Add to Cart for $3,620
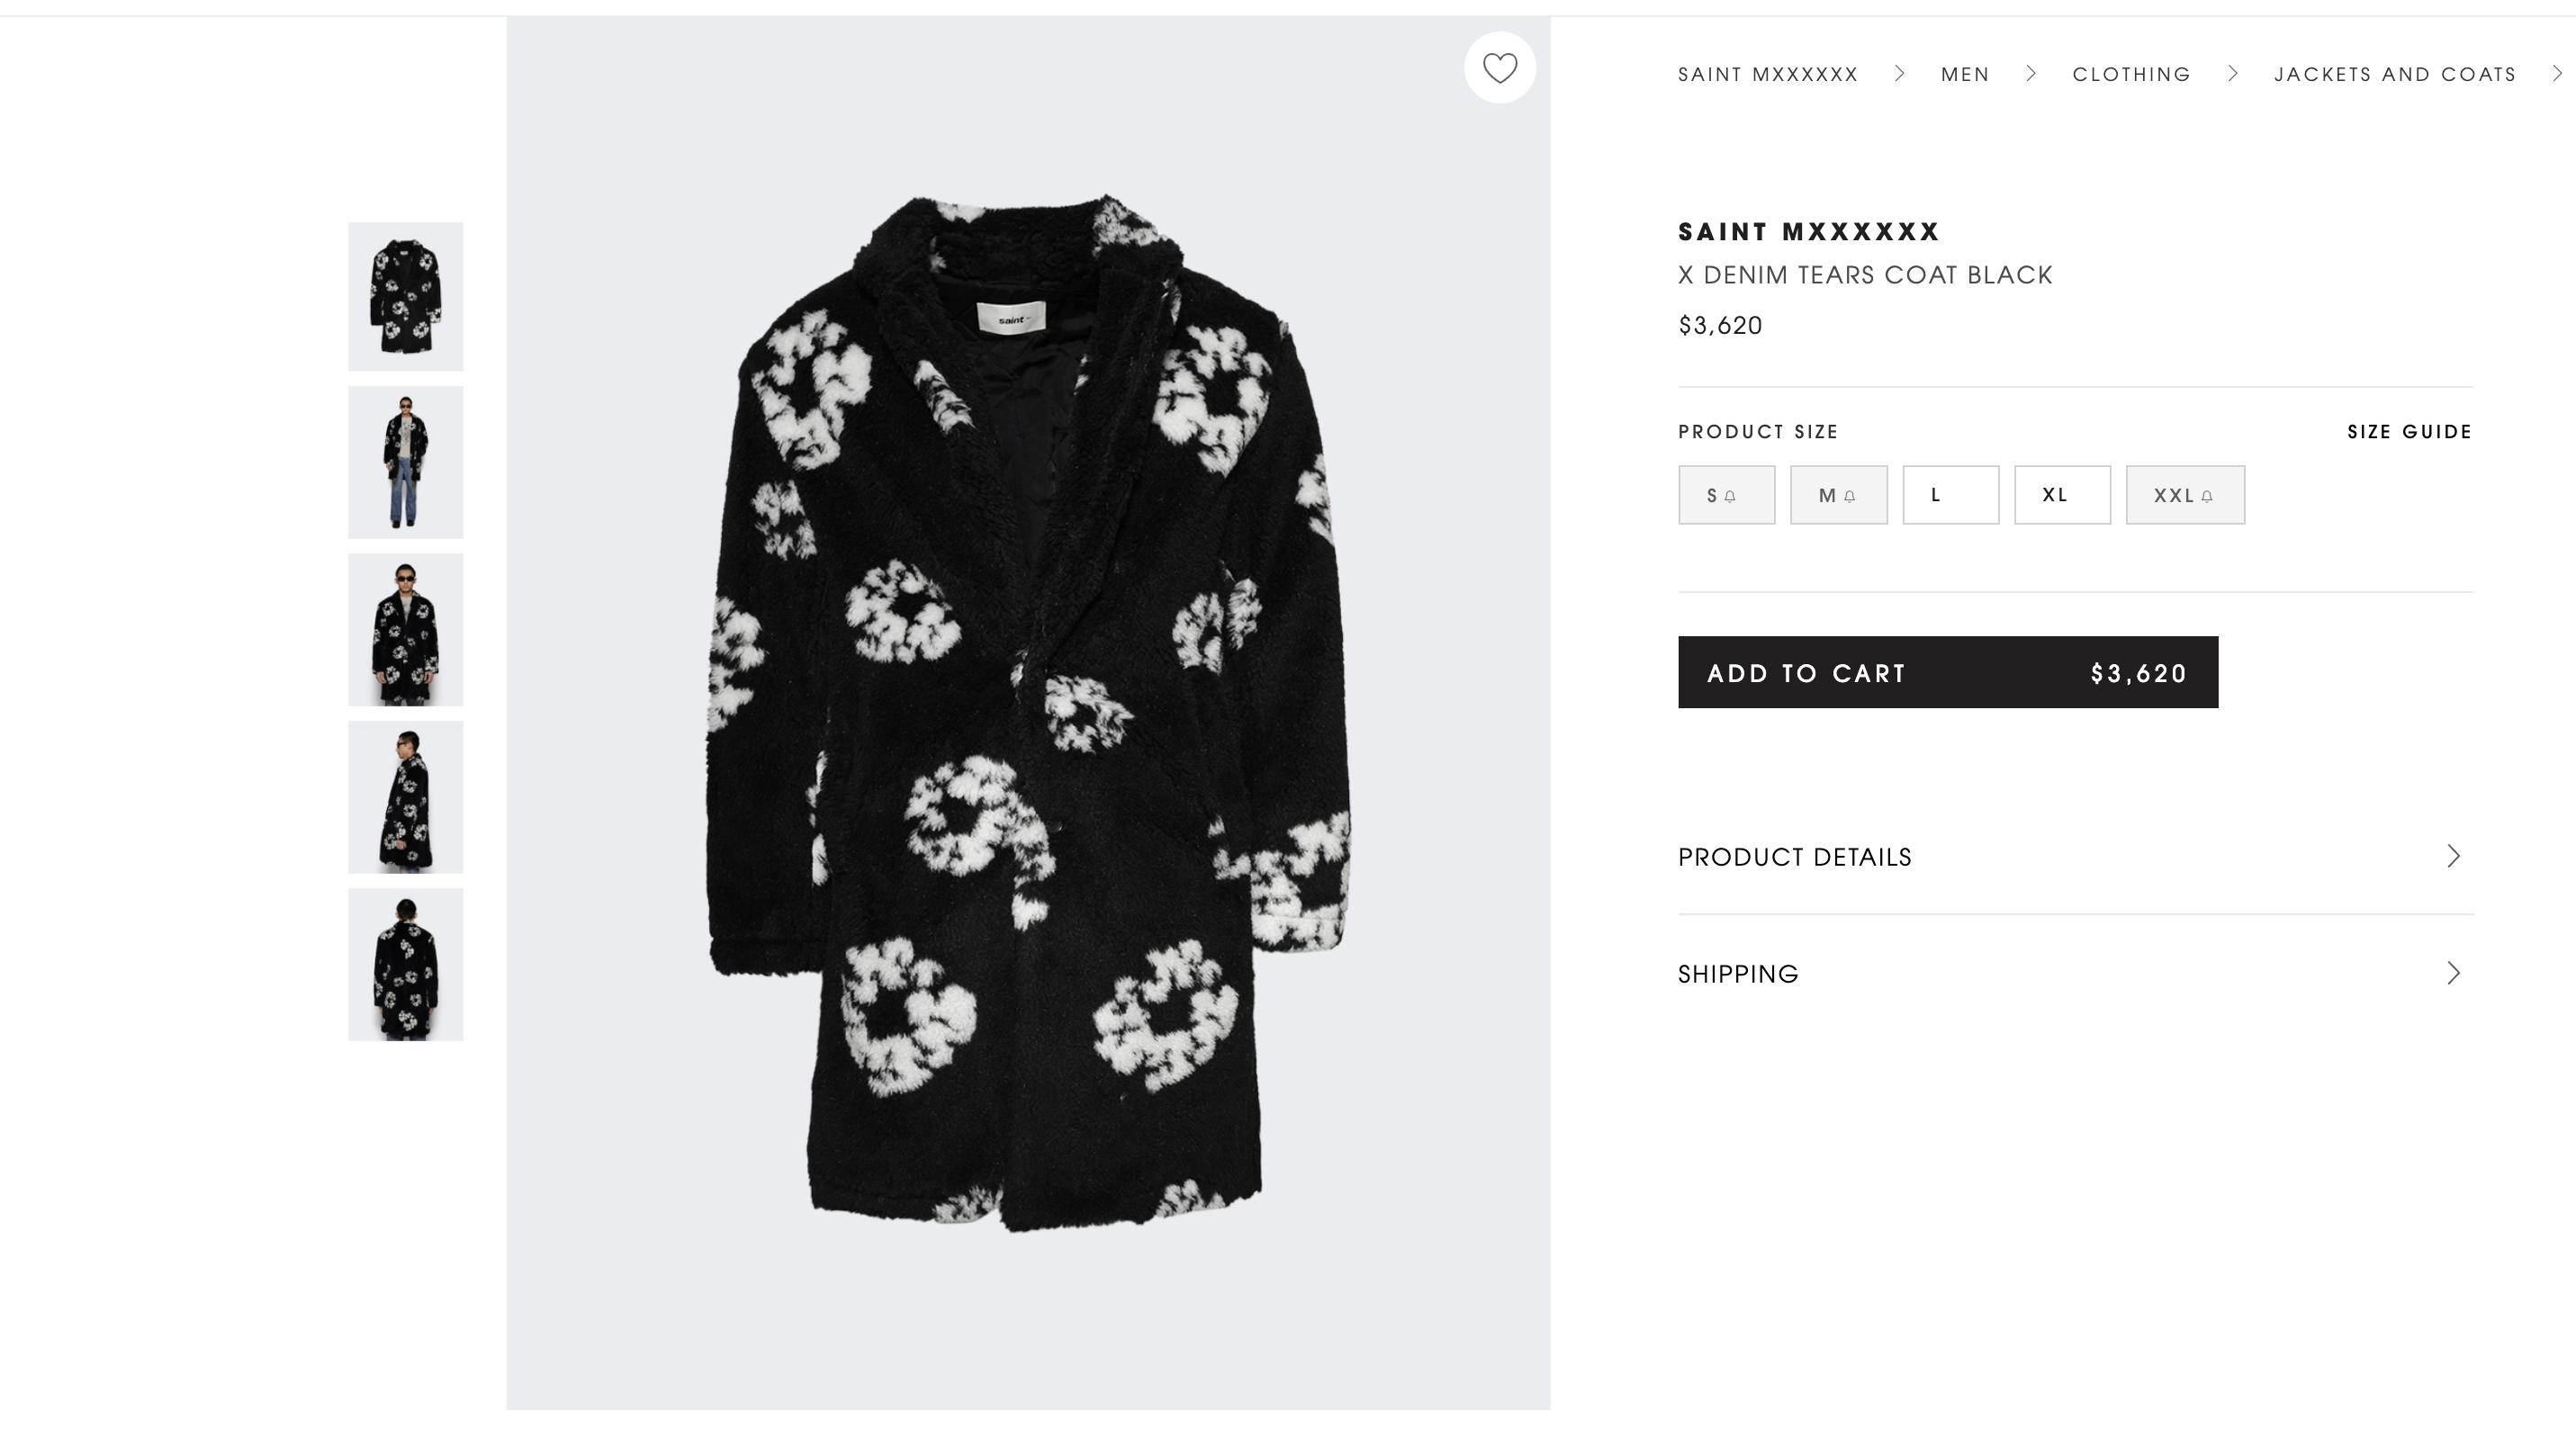 point(1947,672)
